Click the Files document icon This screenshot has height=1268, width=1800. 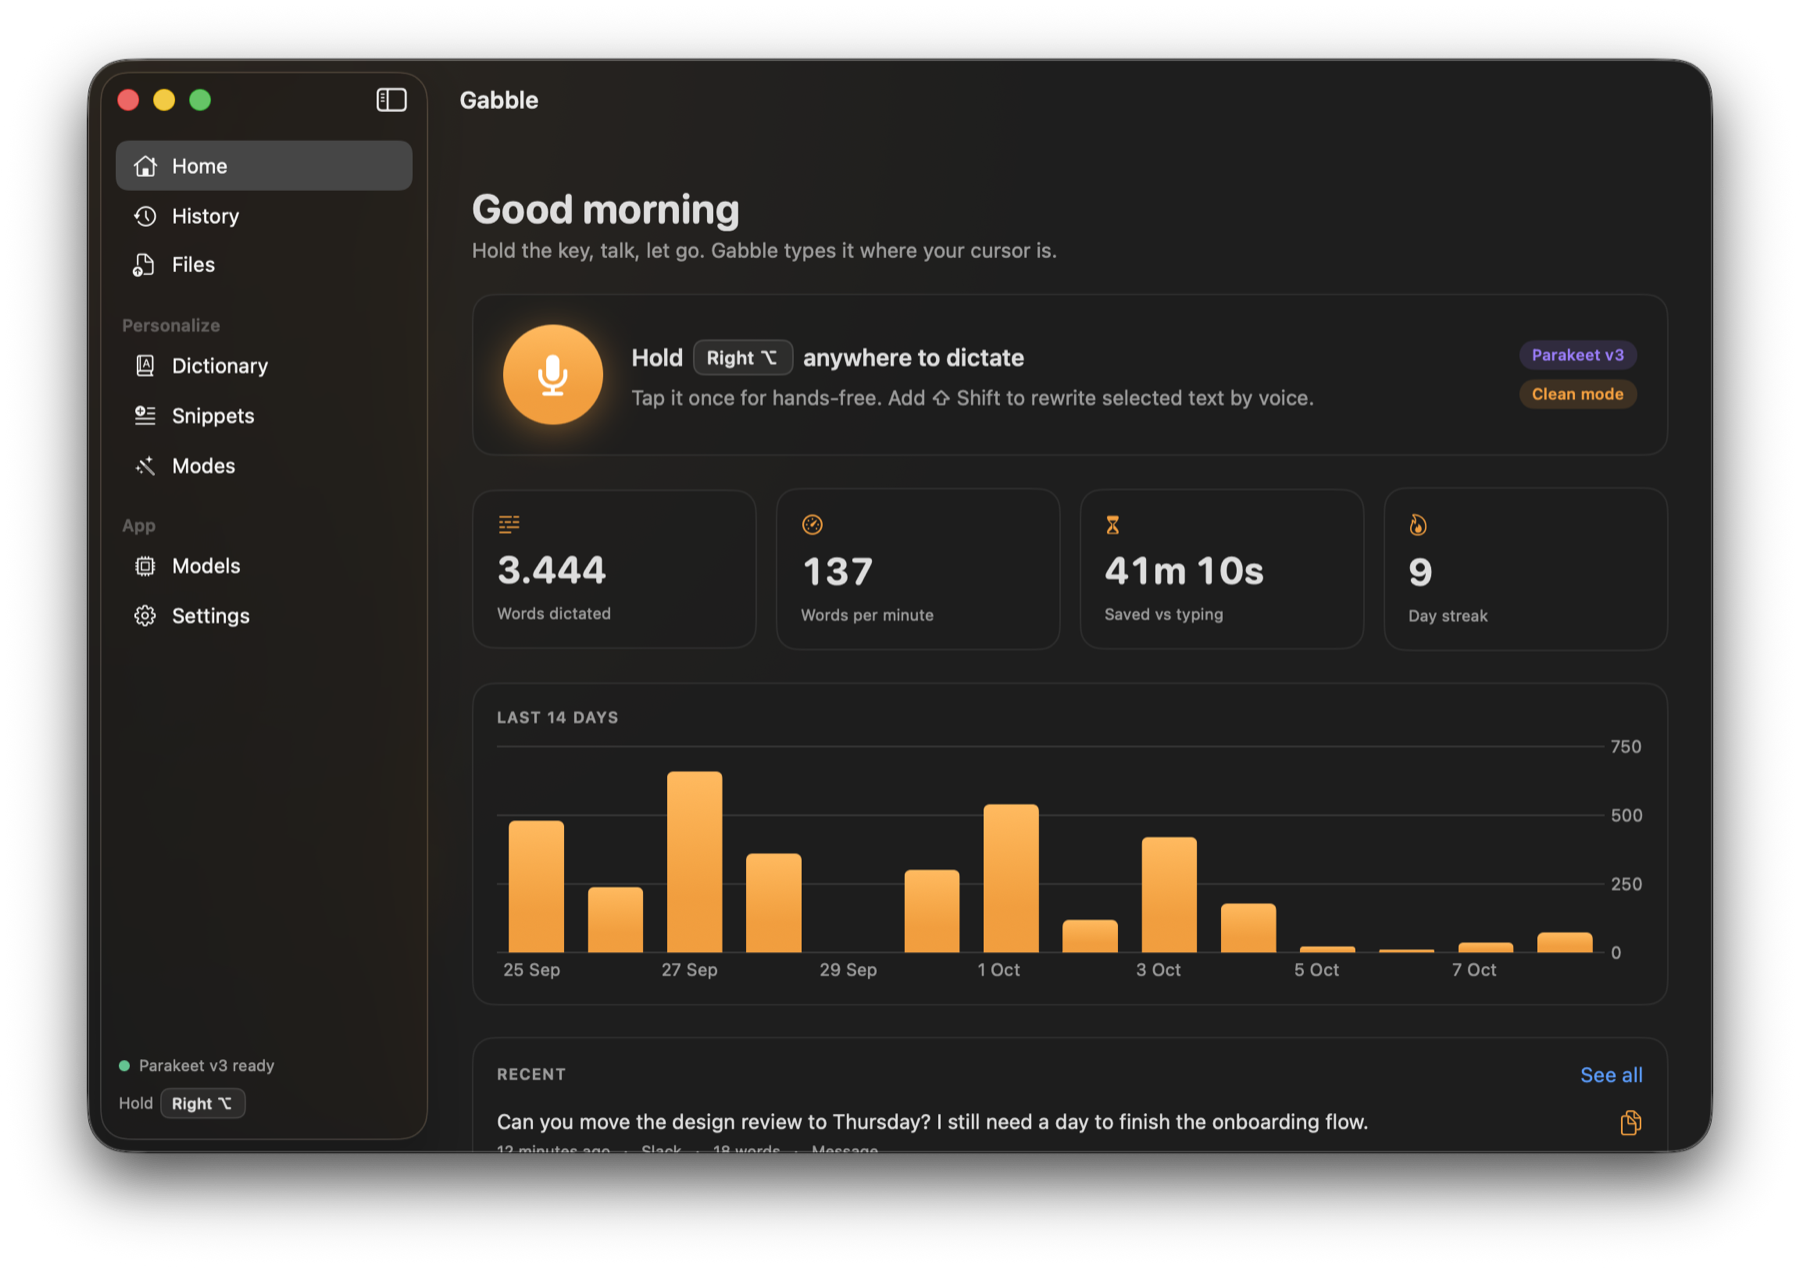pos(146,265)
